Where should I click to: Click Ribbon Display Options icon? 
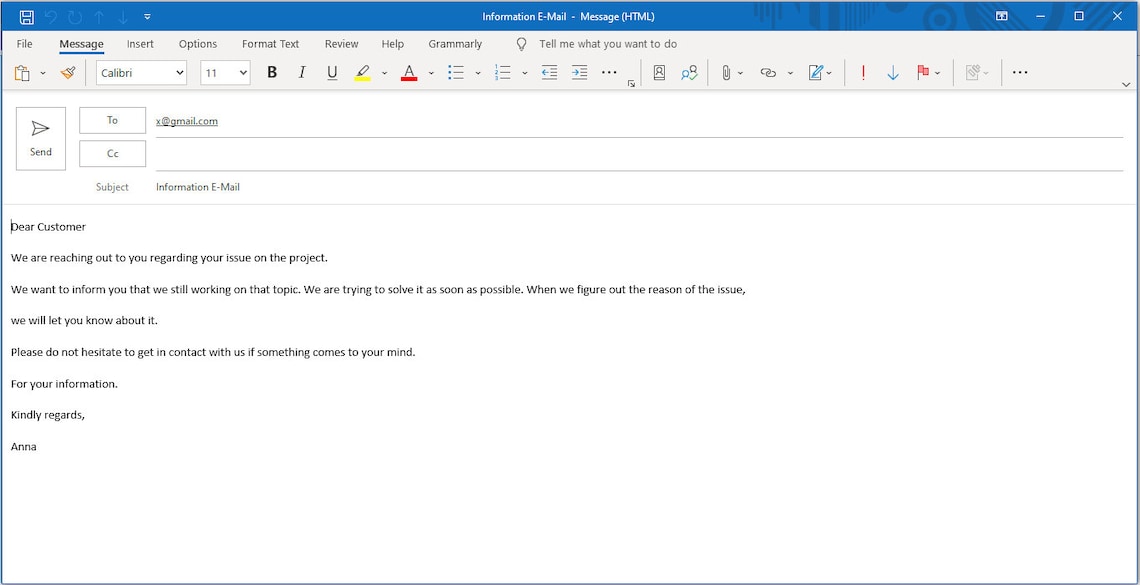point(1002,16)
